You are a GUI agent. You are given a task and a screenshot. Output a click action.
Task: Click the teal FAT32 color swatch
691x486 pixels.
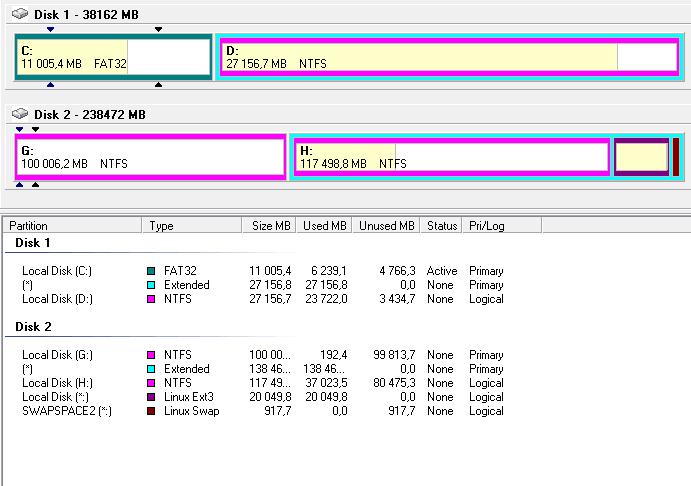point(151,271)
